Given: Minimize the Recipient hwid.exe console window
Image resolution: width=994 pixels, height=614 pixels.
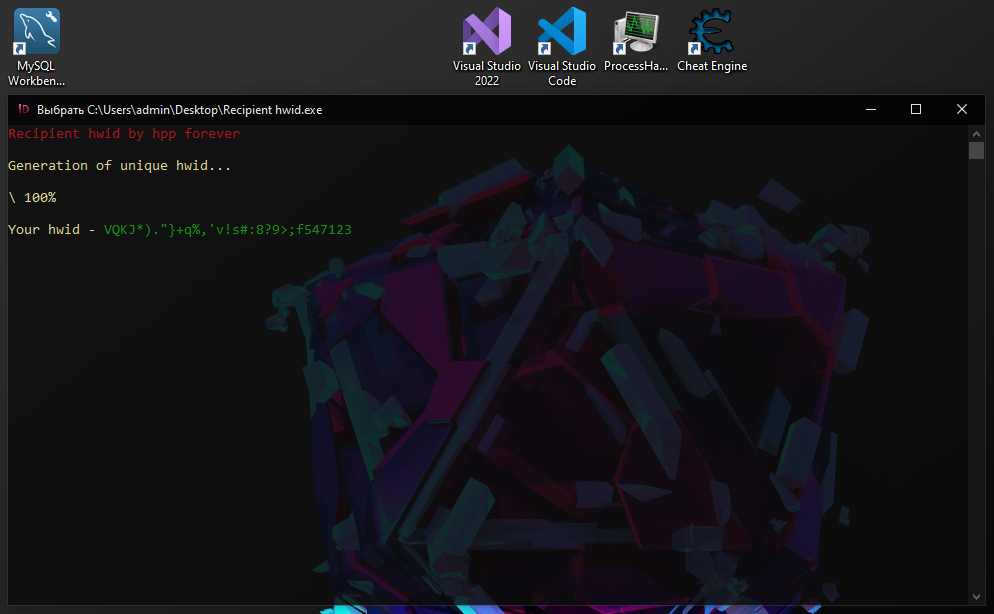Looking at the screenshot, I should pos(869,110).
